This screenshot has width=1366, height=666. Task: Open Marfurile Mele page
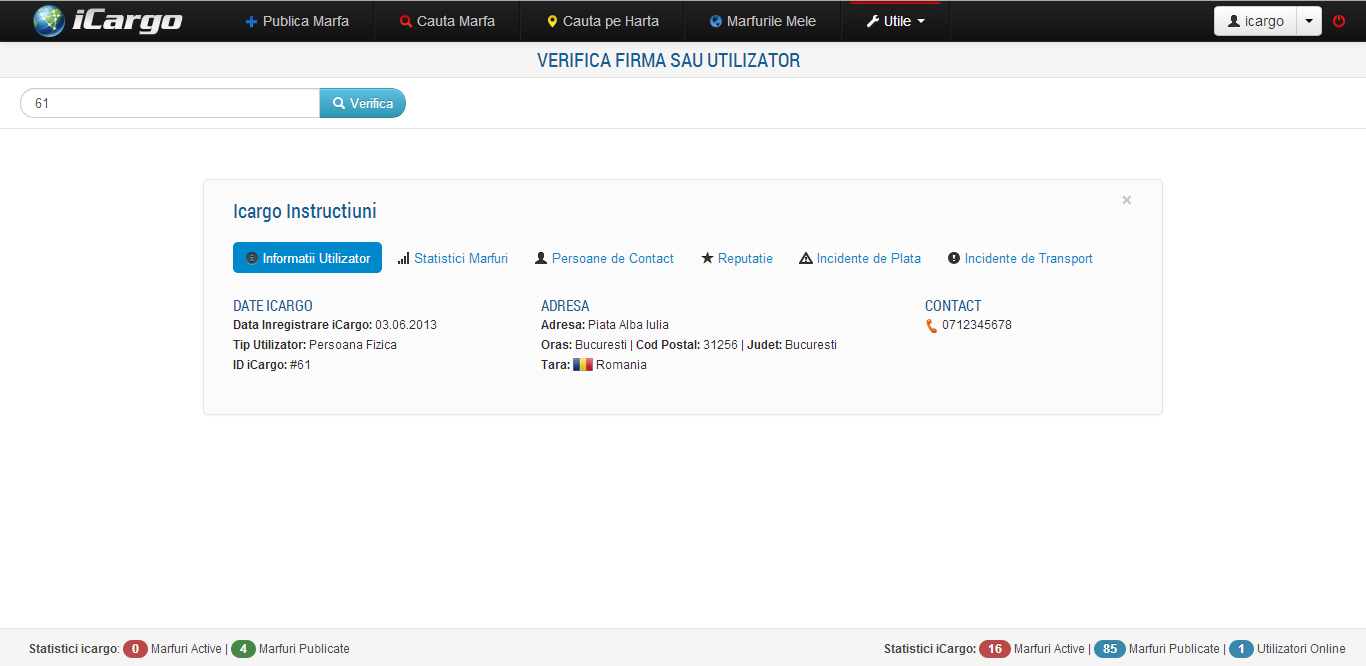pyautogui.click(x=762, y=21)
